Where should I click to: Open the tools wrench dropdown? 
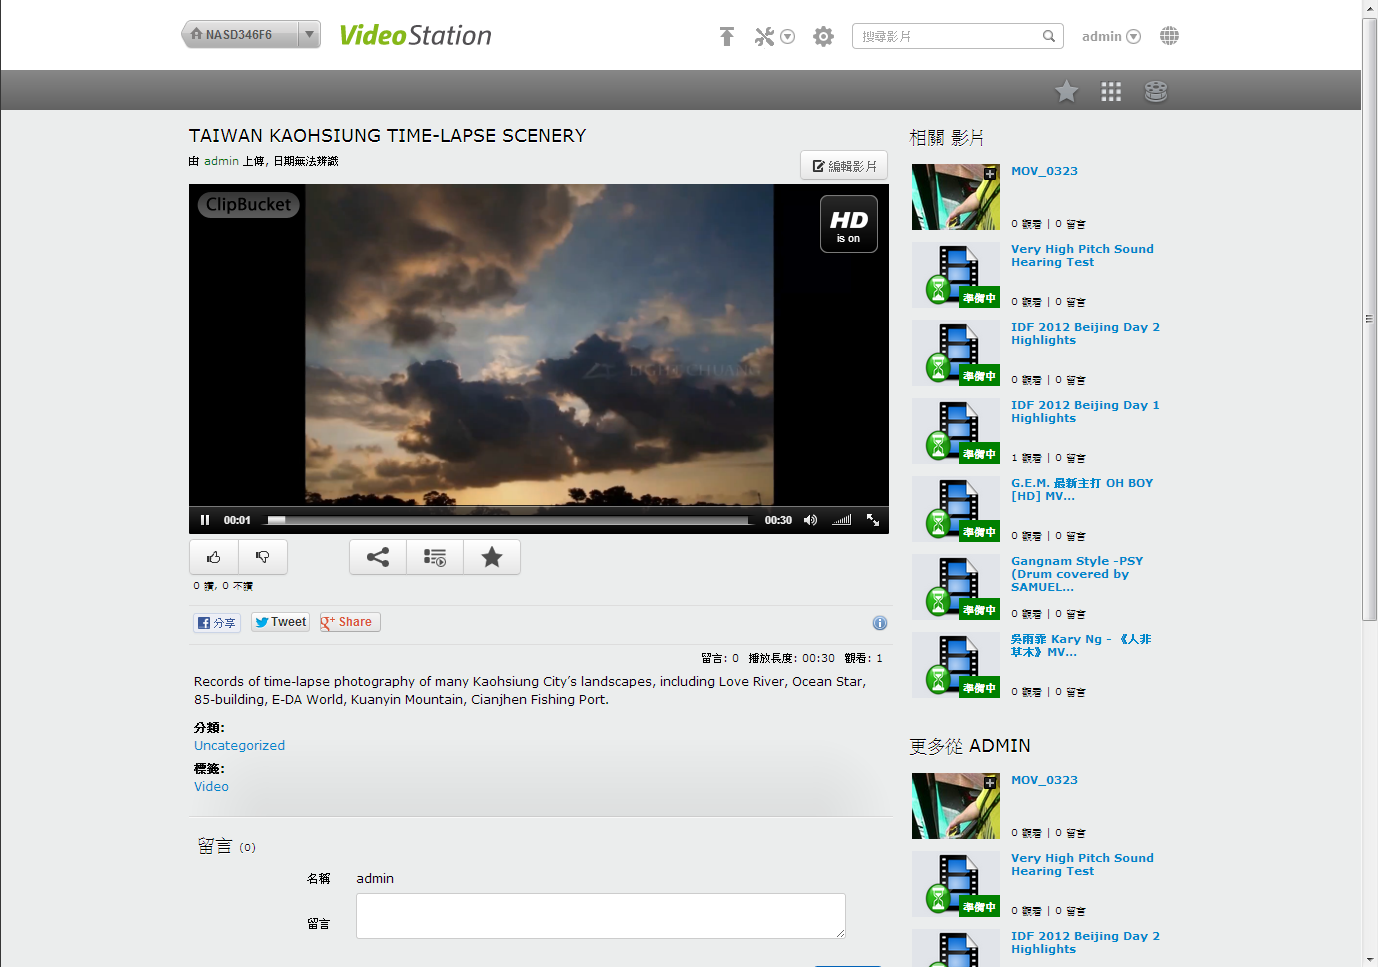(x=774, y=36)
